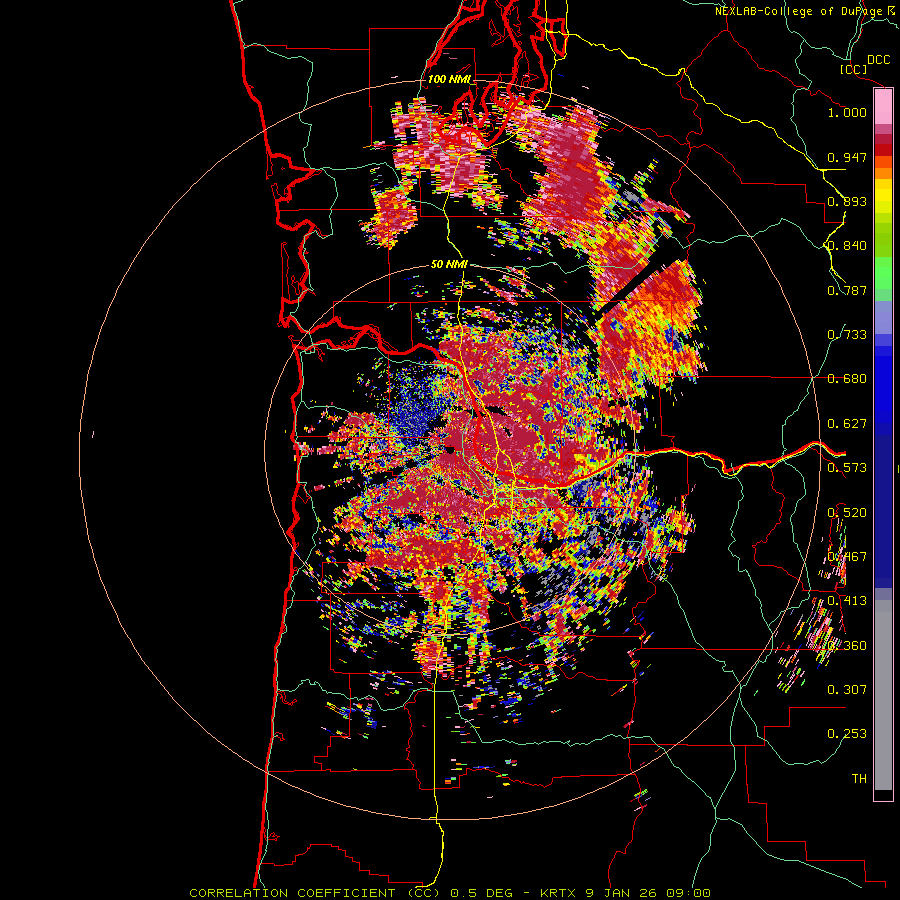Select the 0.307 scale value

point(847,690)
